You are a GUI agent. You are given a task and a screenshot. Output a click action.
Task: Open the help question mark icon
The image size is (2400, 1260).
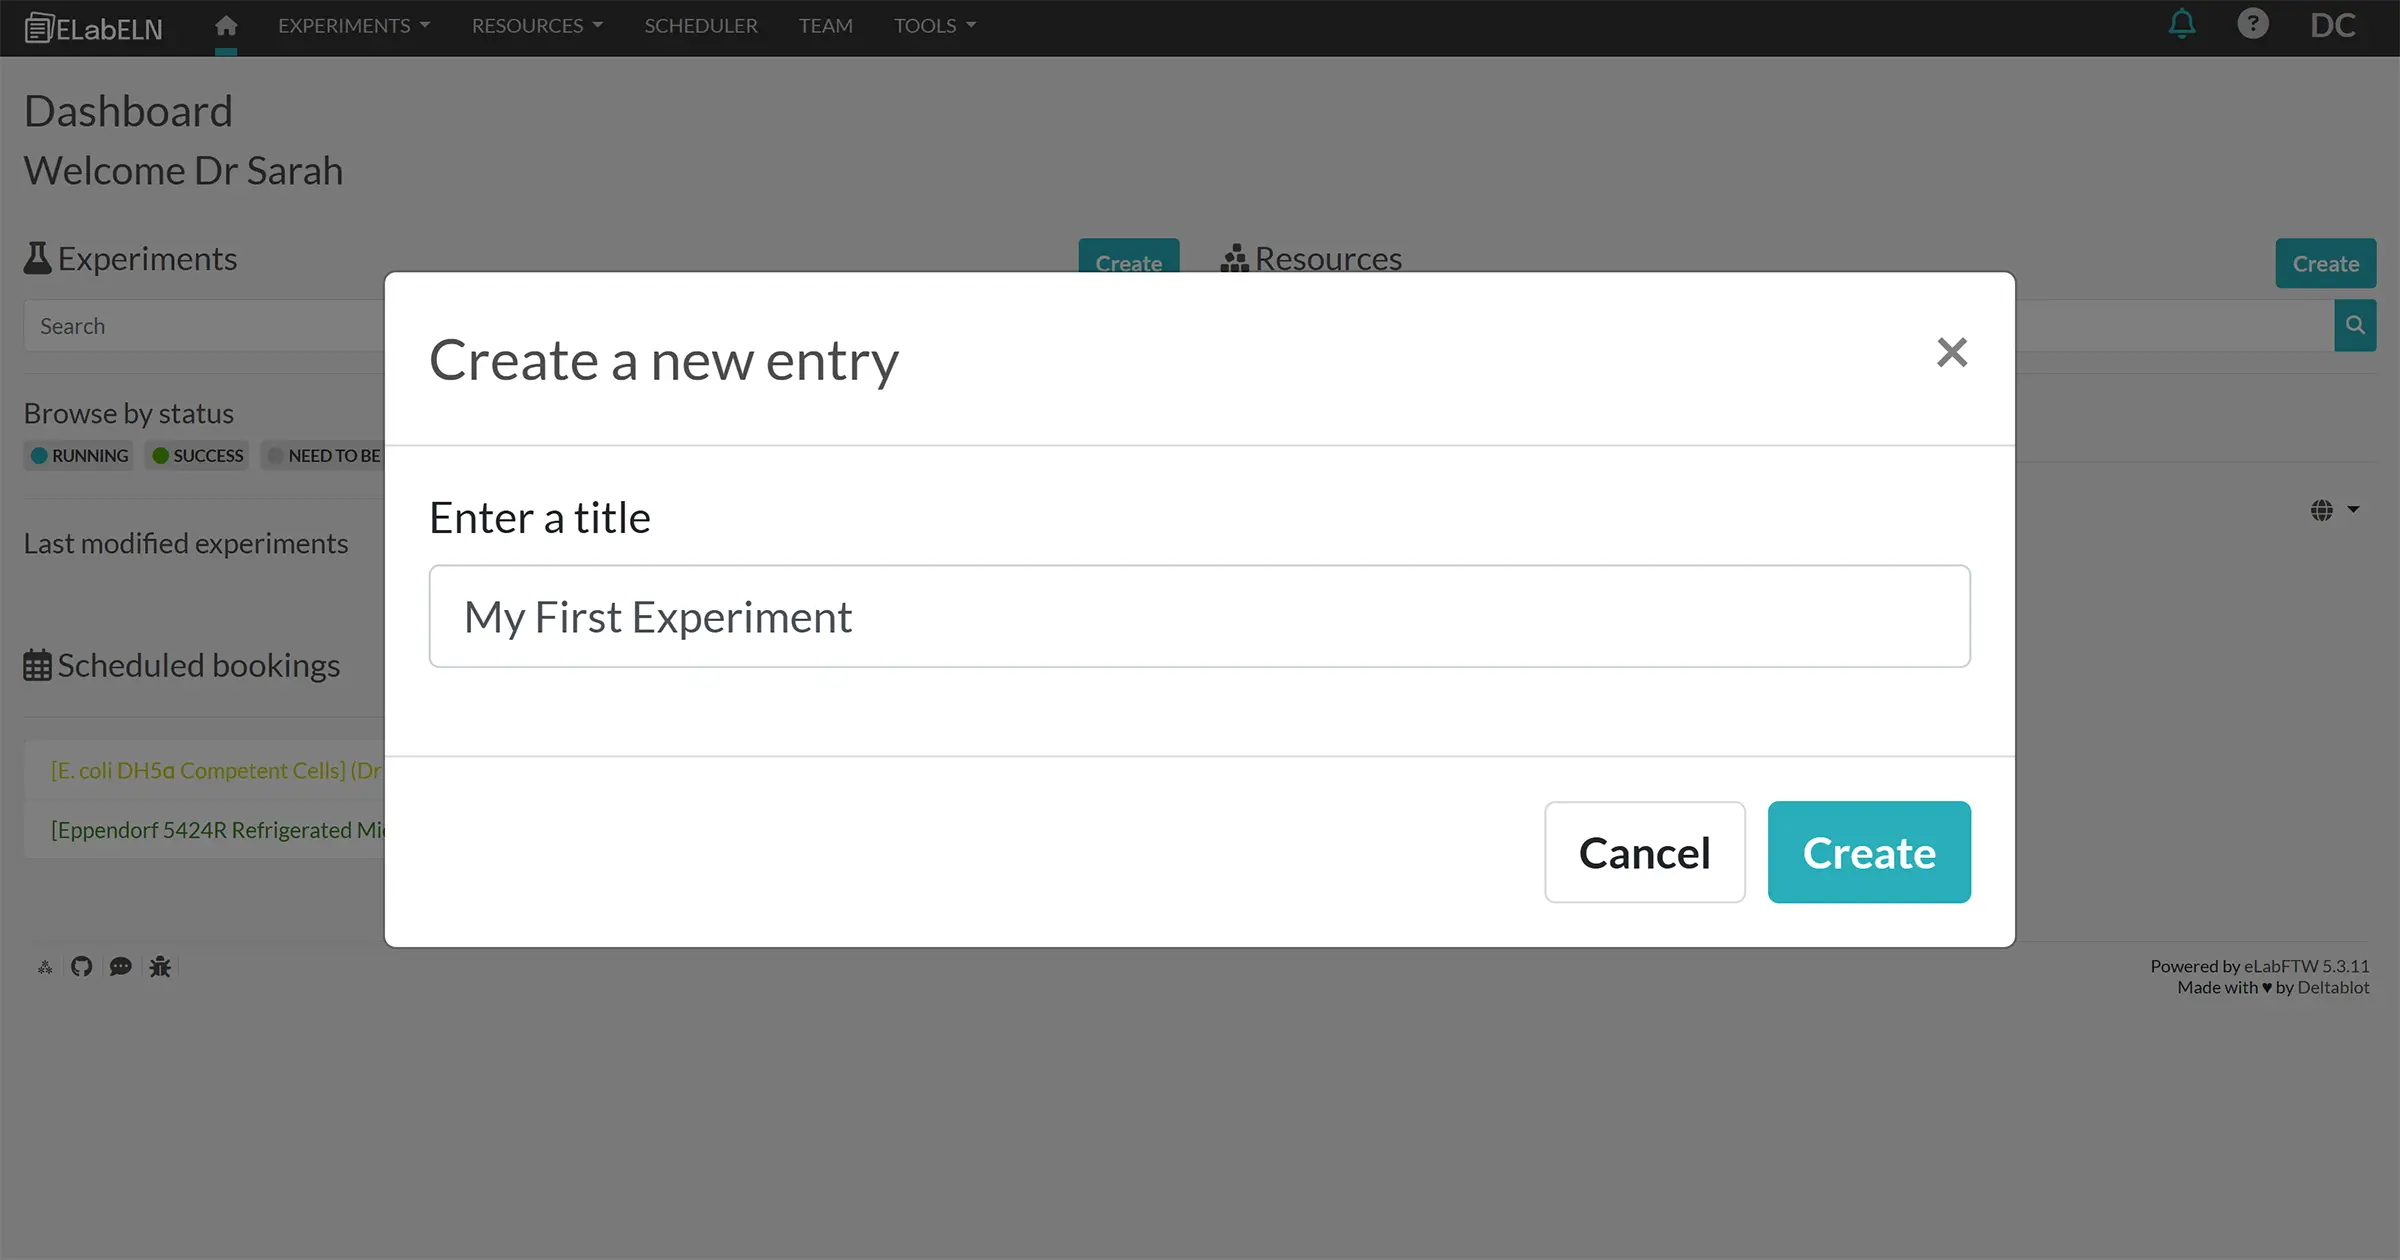click(2253, 24)
